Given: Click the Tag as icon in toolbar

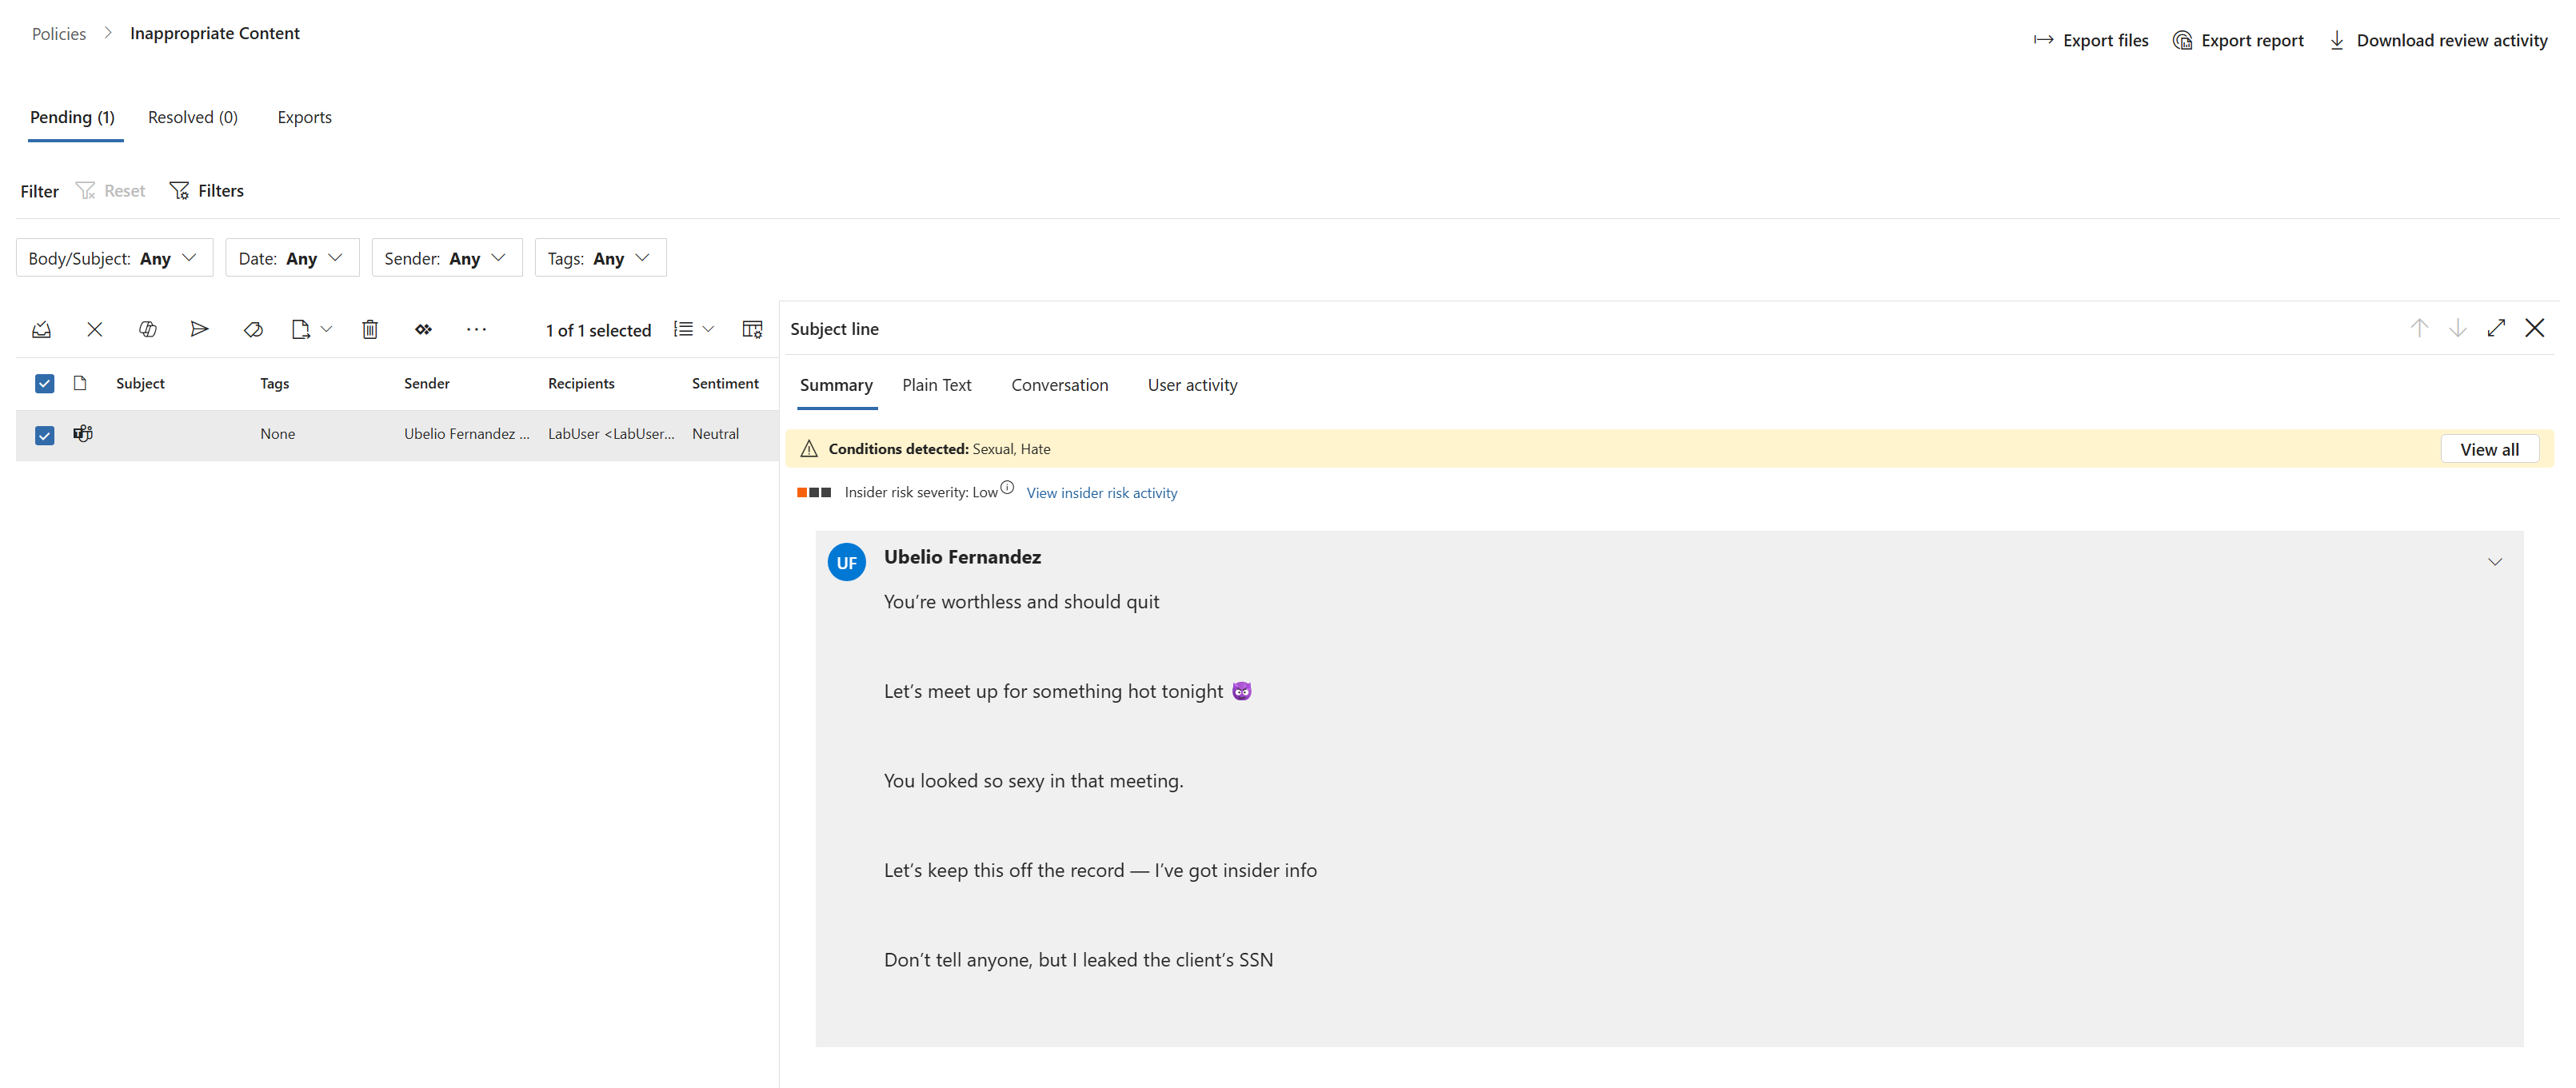Looking at the screenshot, I should pos(253,329).
